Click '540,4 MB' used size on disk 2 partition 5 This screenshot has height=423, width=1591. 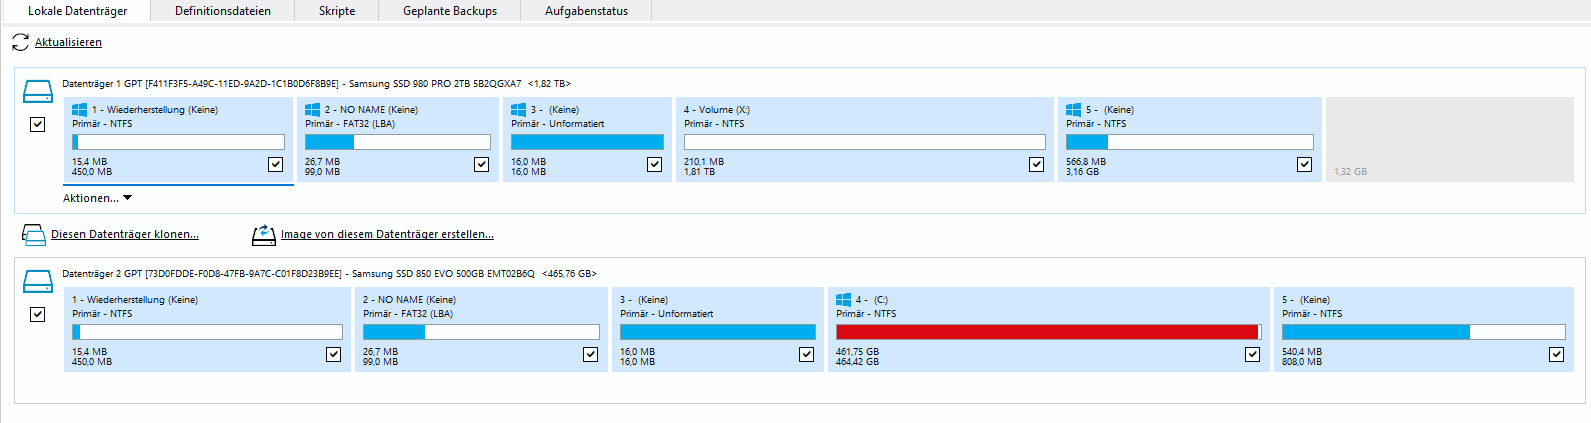[1302, 351]
